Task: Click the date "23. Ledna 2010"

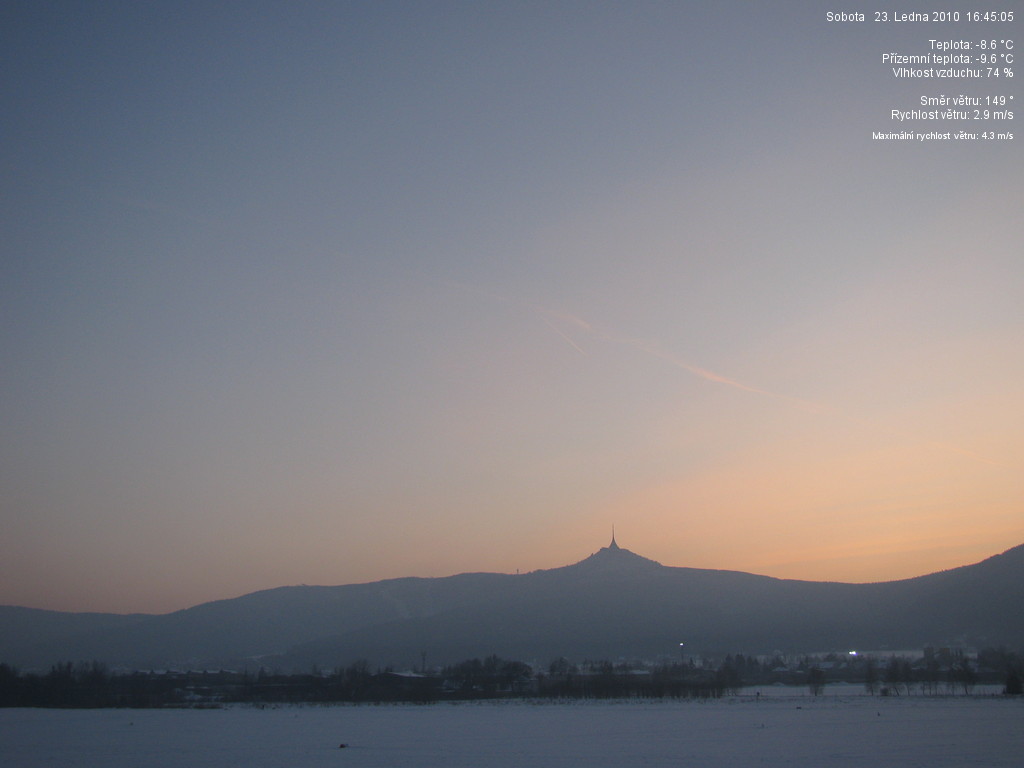Action: (x=916, y=17)
